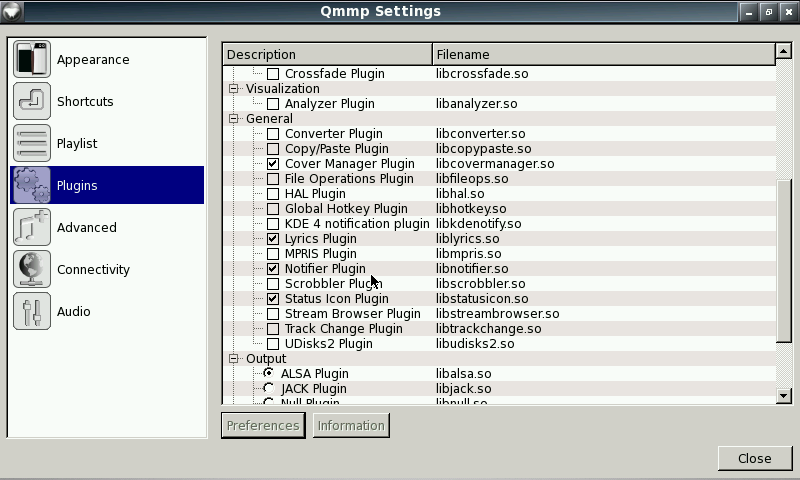The height and width of the screenshot is (480, 800).
Task: Sort by the Filename column header
Action: click(x=604, y=55)
